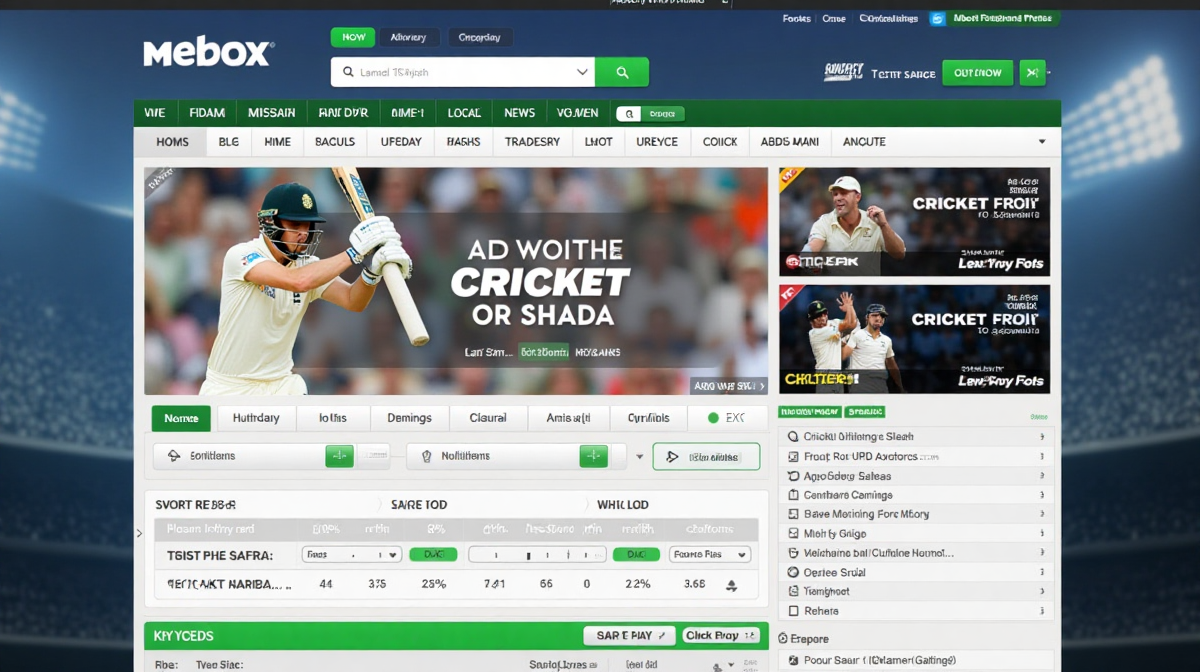
Task: Click the green plus button beside Nolittems
Action: click(593, 456)
